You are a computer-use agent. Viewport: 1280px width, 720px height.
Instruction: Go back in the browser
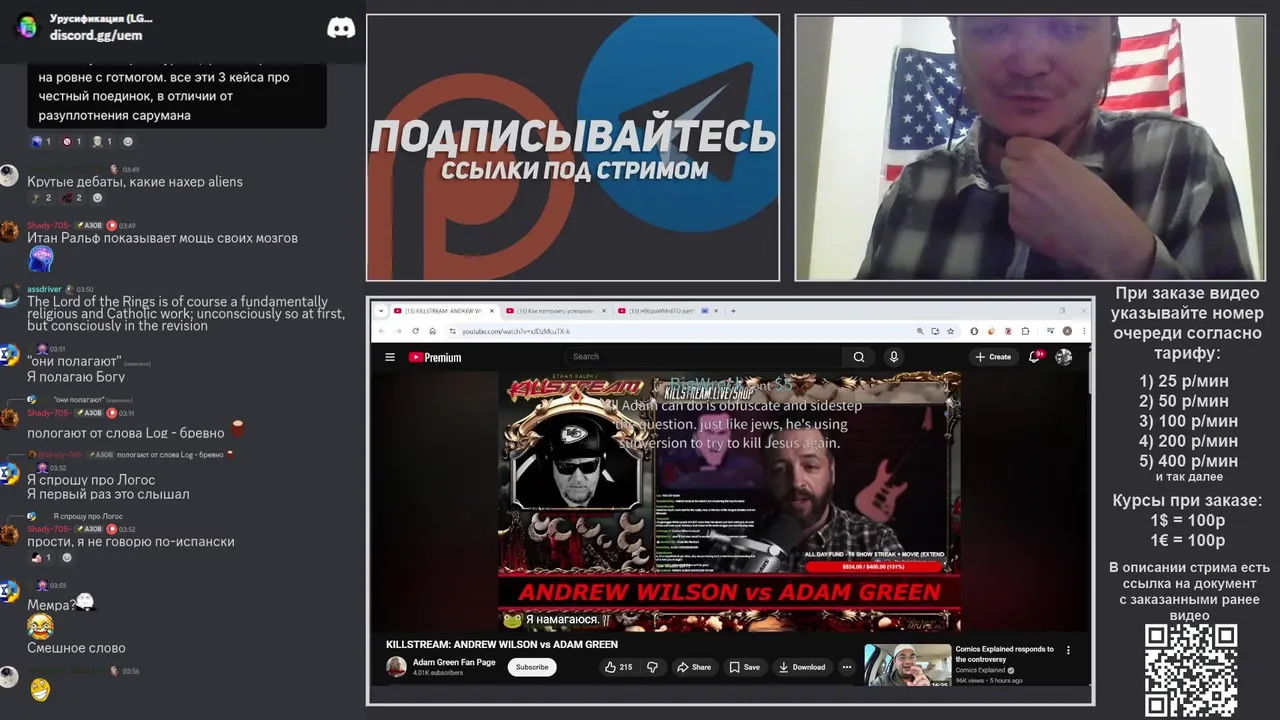click(x=381, y=331)
